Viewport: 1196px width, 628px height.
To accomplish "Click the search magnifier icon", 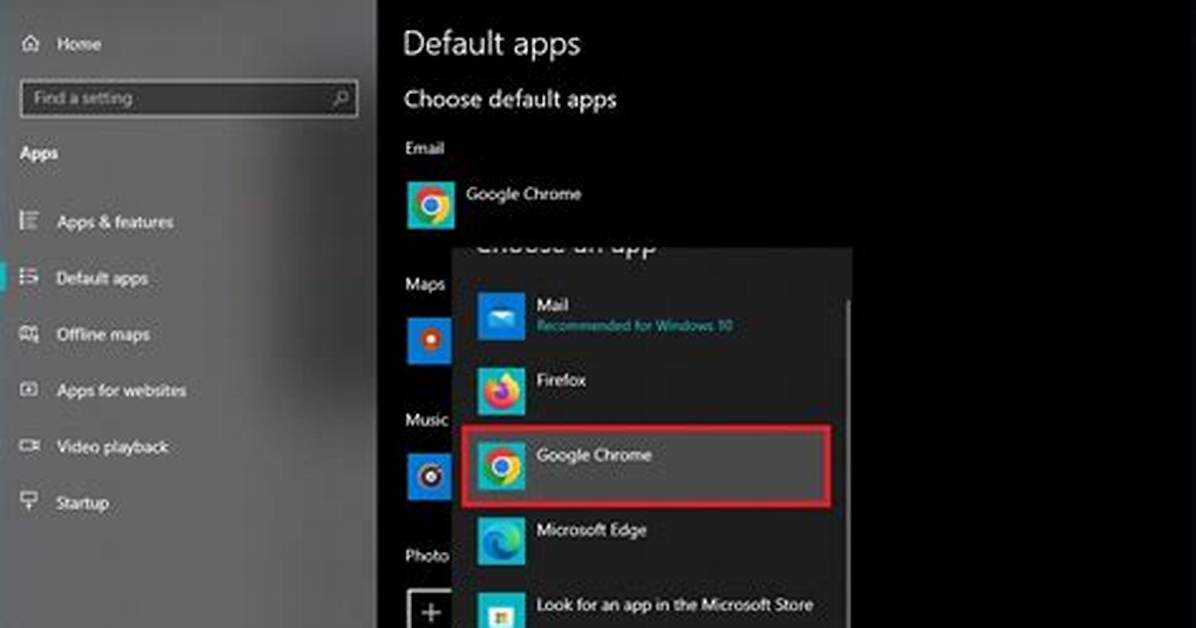I will point(340,98).
